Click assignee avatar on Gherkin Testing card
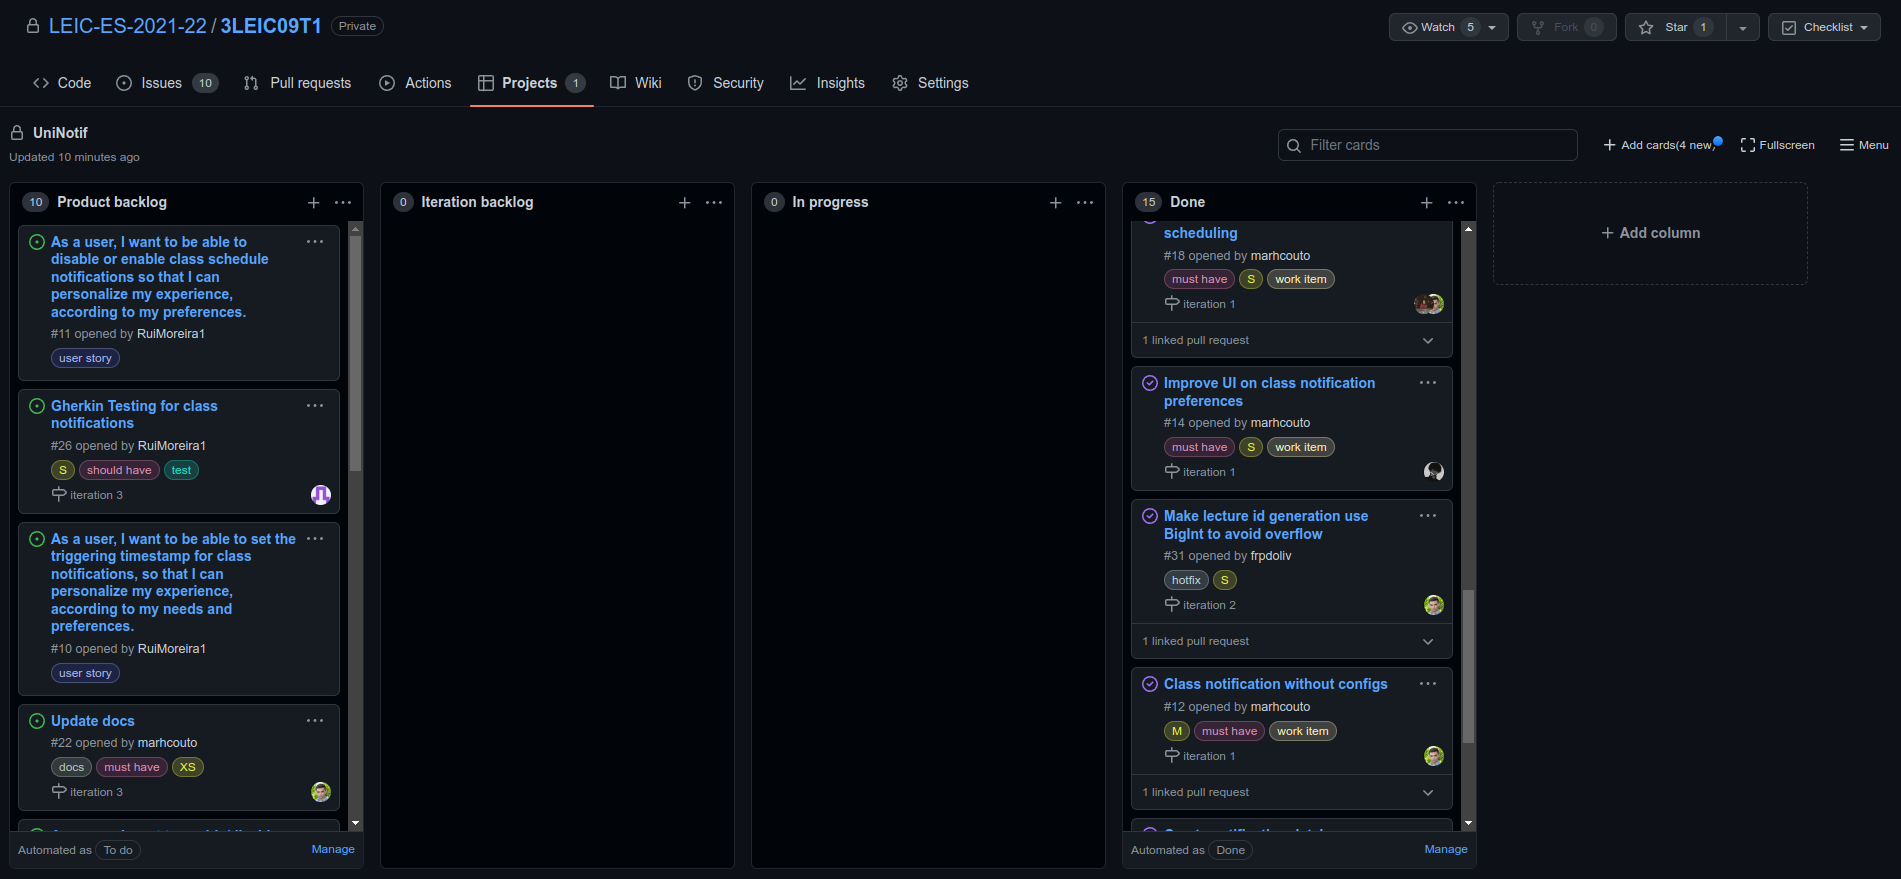 pyautogui.click(x=321, y=495)
